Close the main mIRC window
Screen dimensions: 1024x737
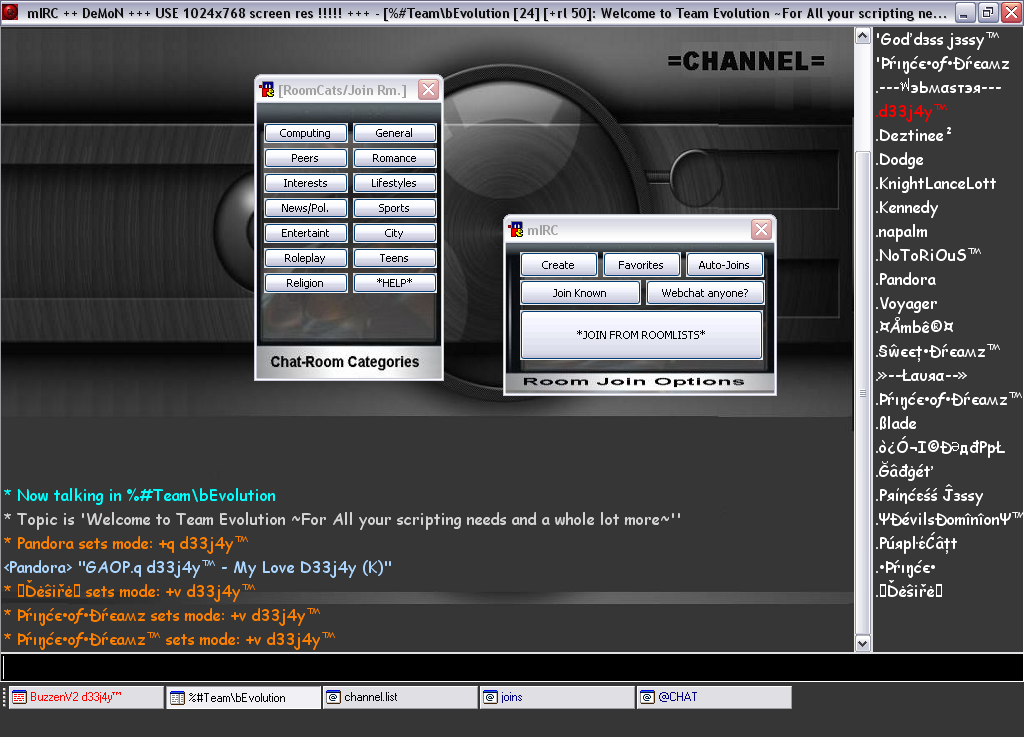pyautogui.click(x=1012, y=12)
